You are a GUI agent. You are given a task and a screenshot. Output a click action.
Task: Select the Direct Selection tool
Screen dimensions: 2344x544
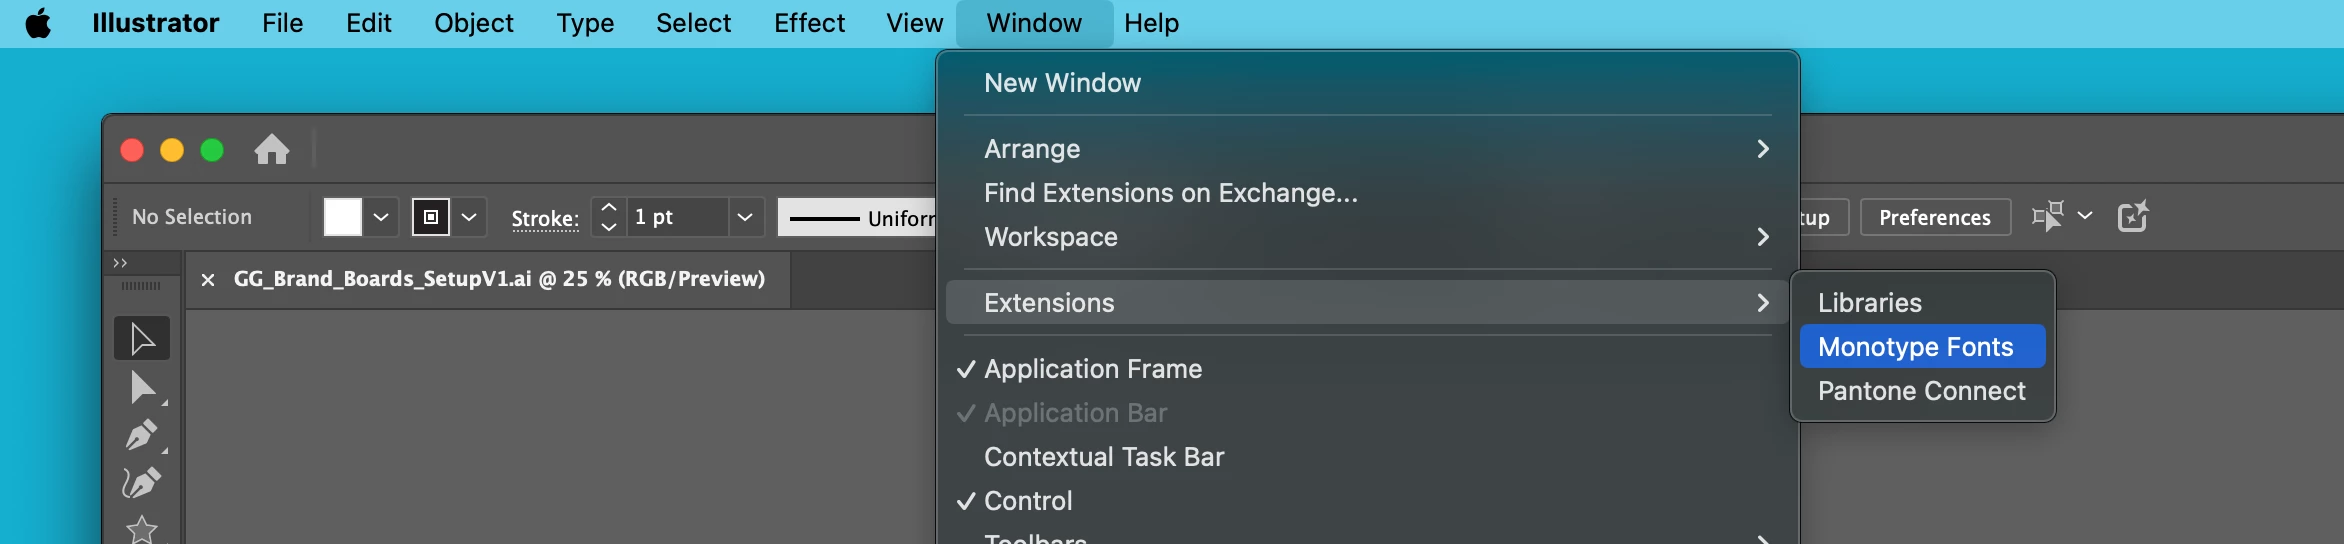(142, 388)
